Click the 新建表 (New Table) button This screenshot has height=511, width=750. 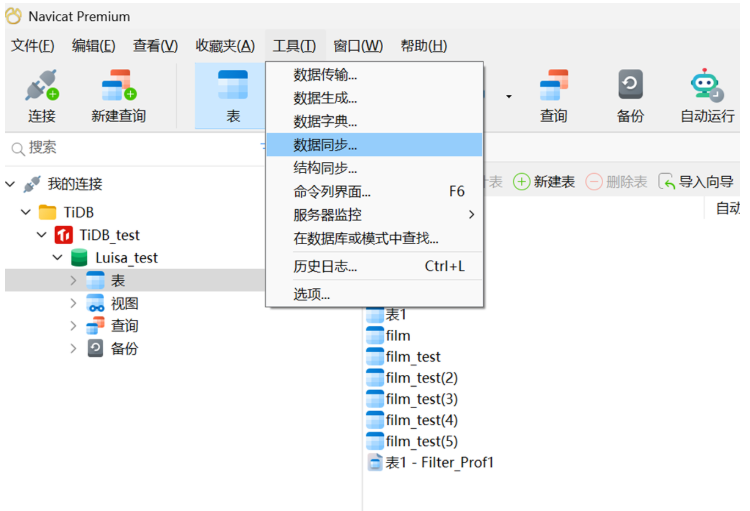pyautogui.click(x=544, y=181)
